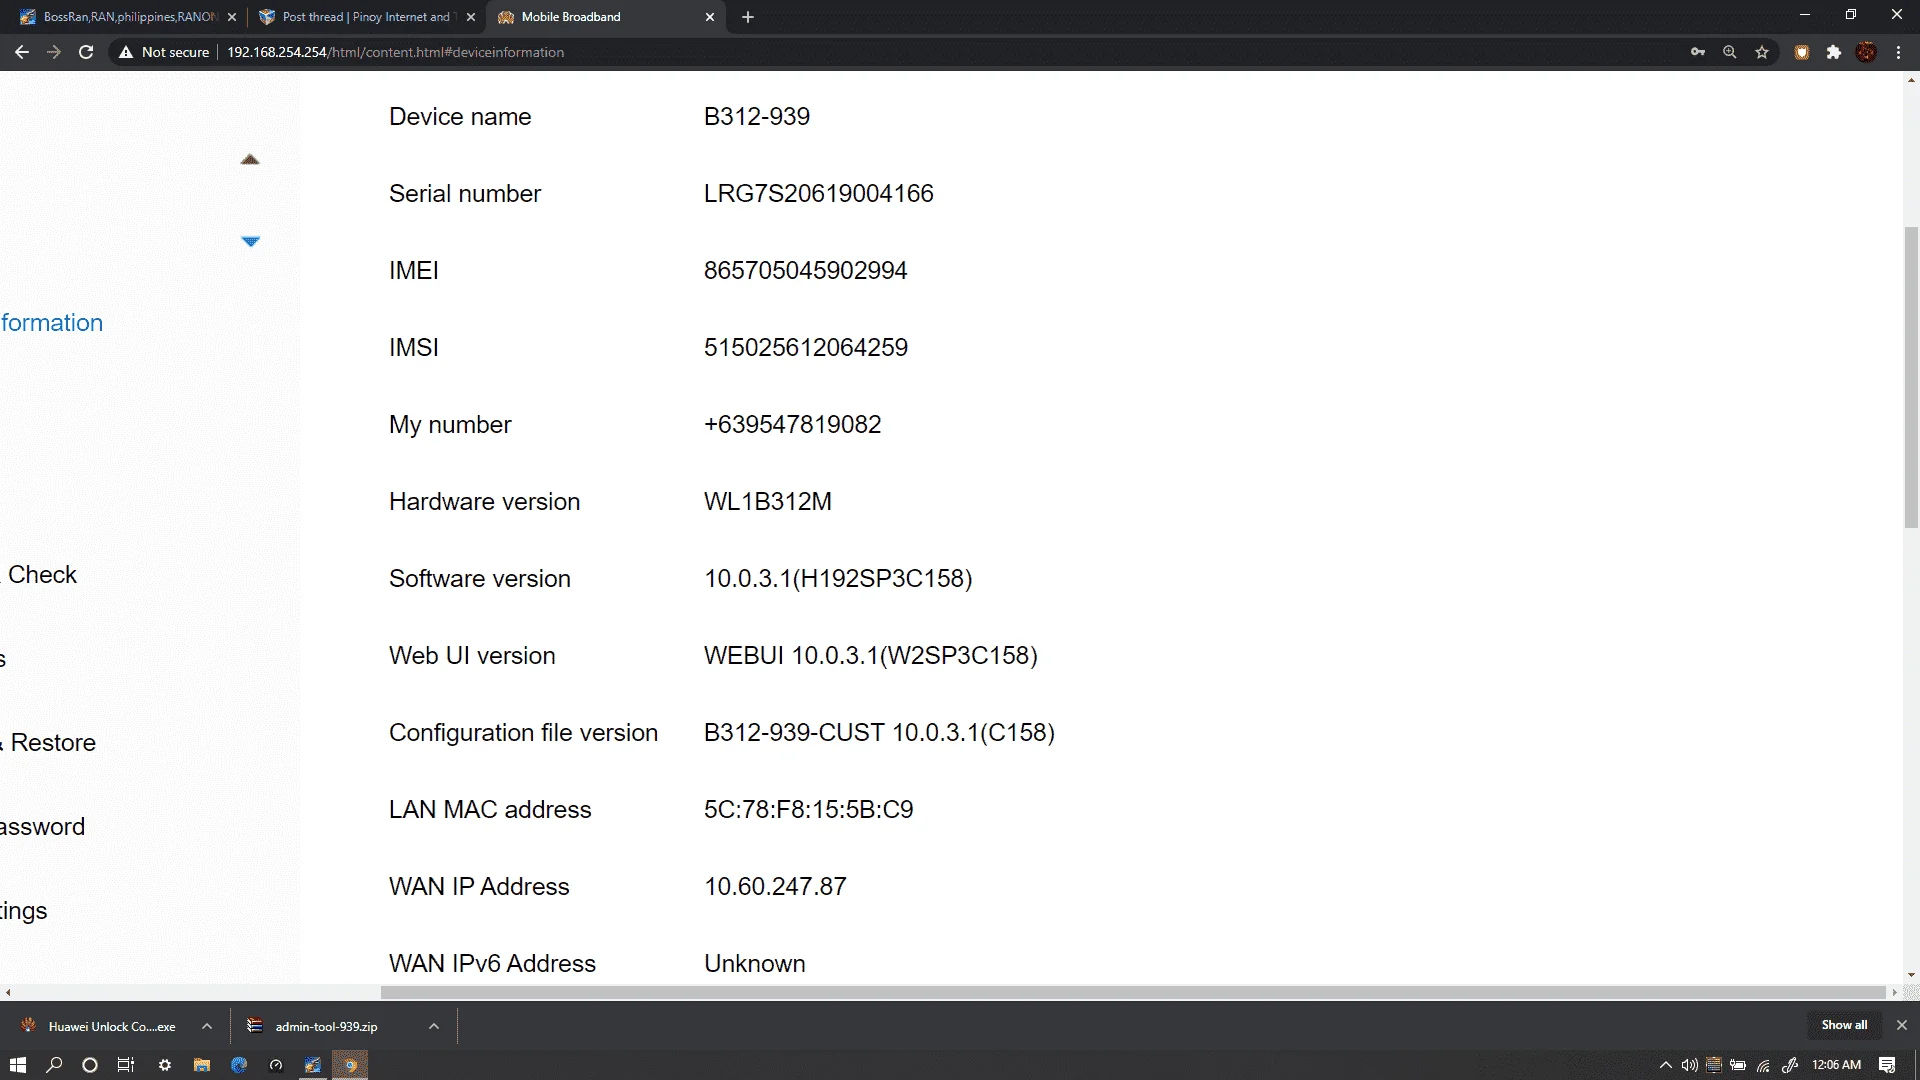Click the zoom magnifier in address bar

coord(1730,52)
